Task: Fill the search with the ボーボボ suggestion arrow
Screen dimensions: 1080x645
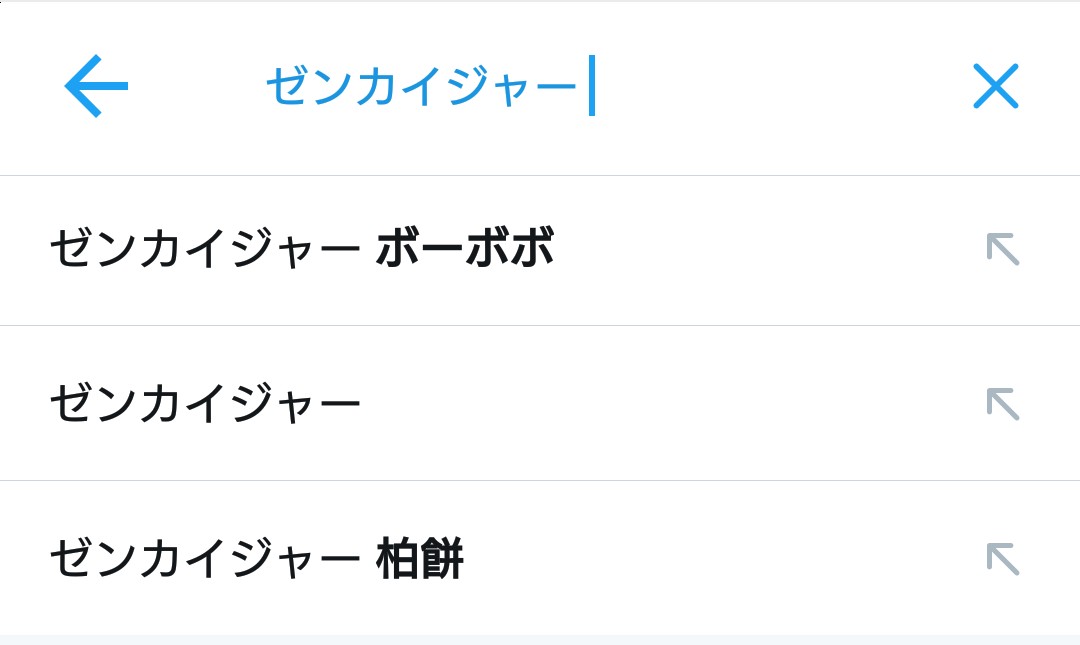Action: click(x=1002, y=249)
